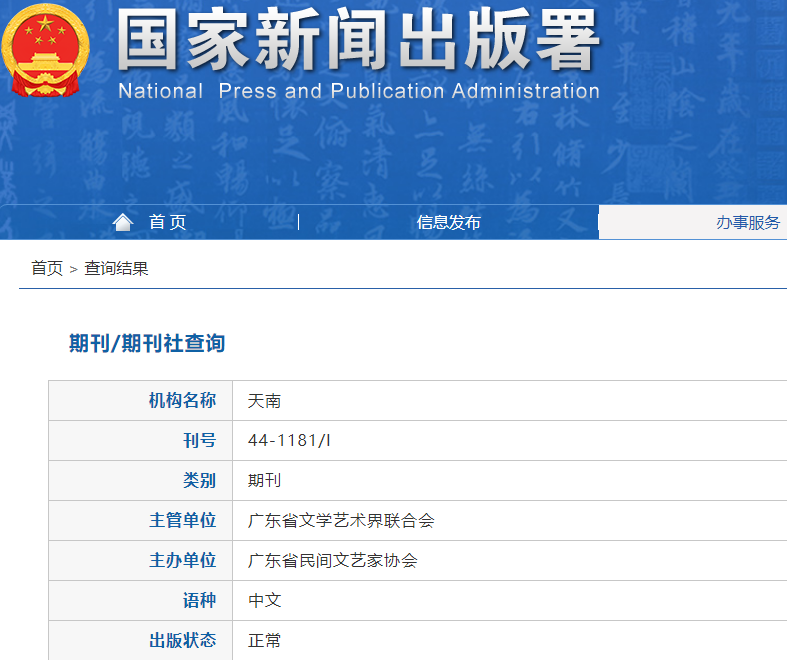Screen dimensions: 787x660
Task: Open the 信息发布 navigation tab
Action: point(448,222)
